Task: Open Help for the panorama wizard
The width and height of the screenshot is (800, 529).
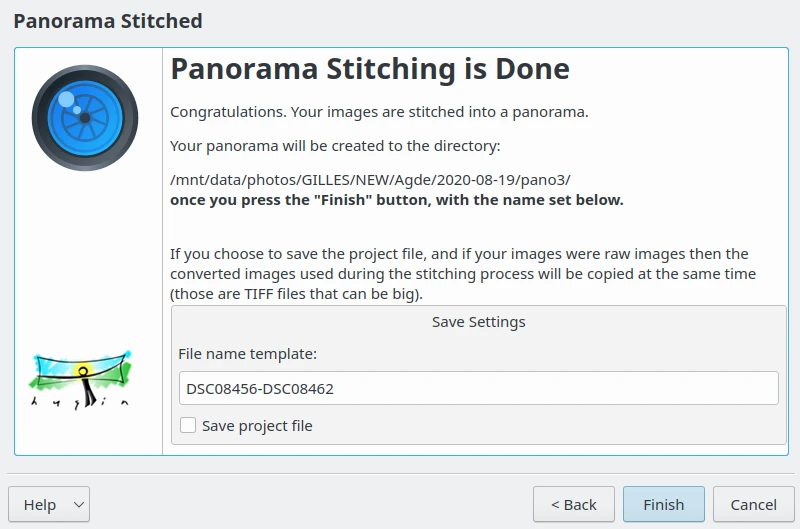Action: pos(40,505)
